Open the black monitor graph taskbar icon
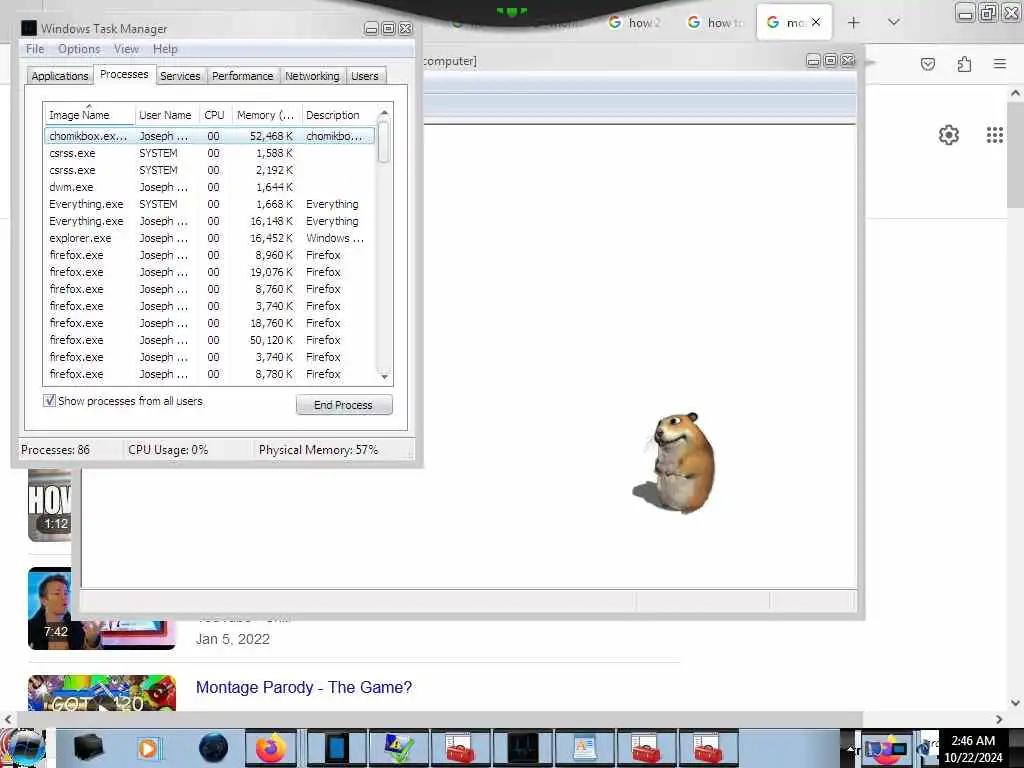This screenshot has width=1024, height=768. tap(522, 748)
